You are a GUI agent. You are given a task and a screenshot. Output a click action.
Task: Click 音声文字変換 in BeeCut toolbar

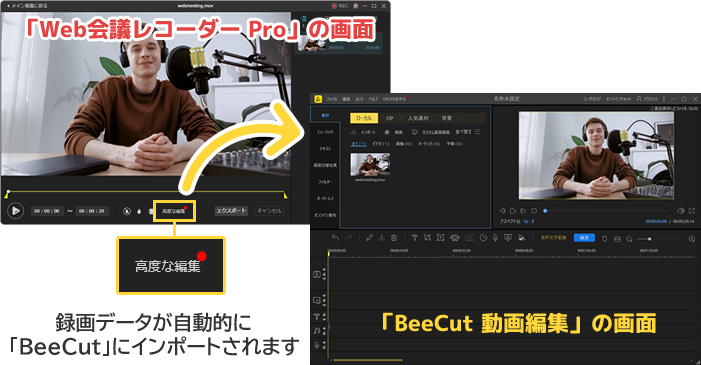(553, 238)
